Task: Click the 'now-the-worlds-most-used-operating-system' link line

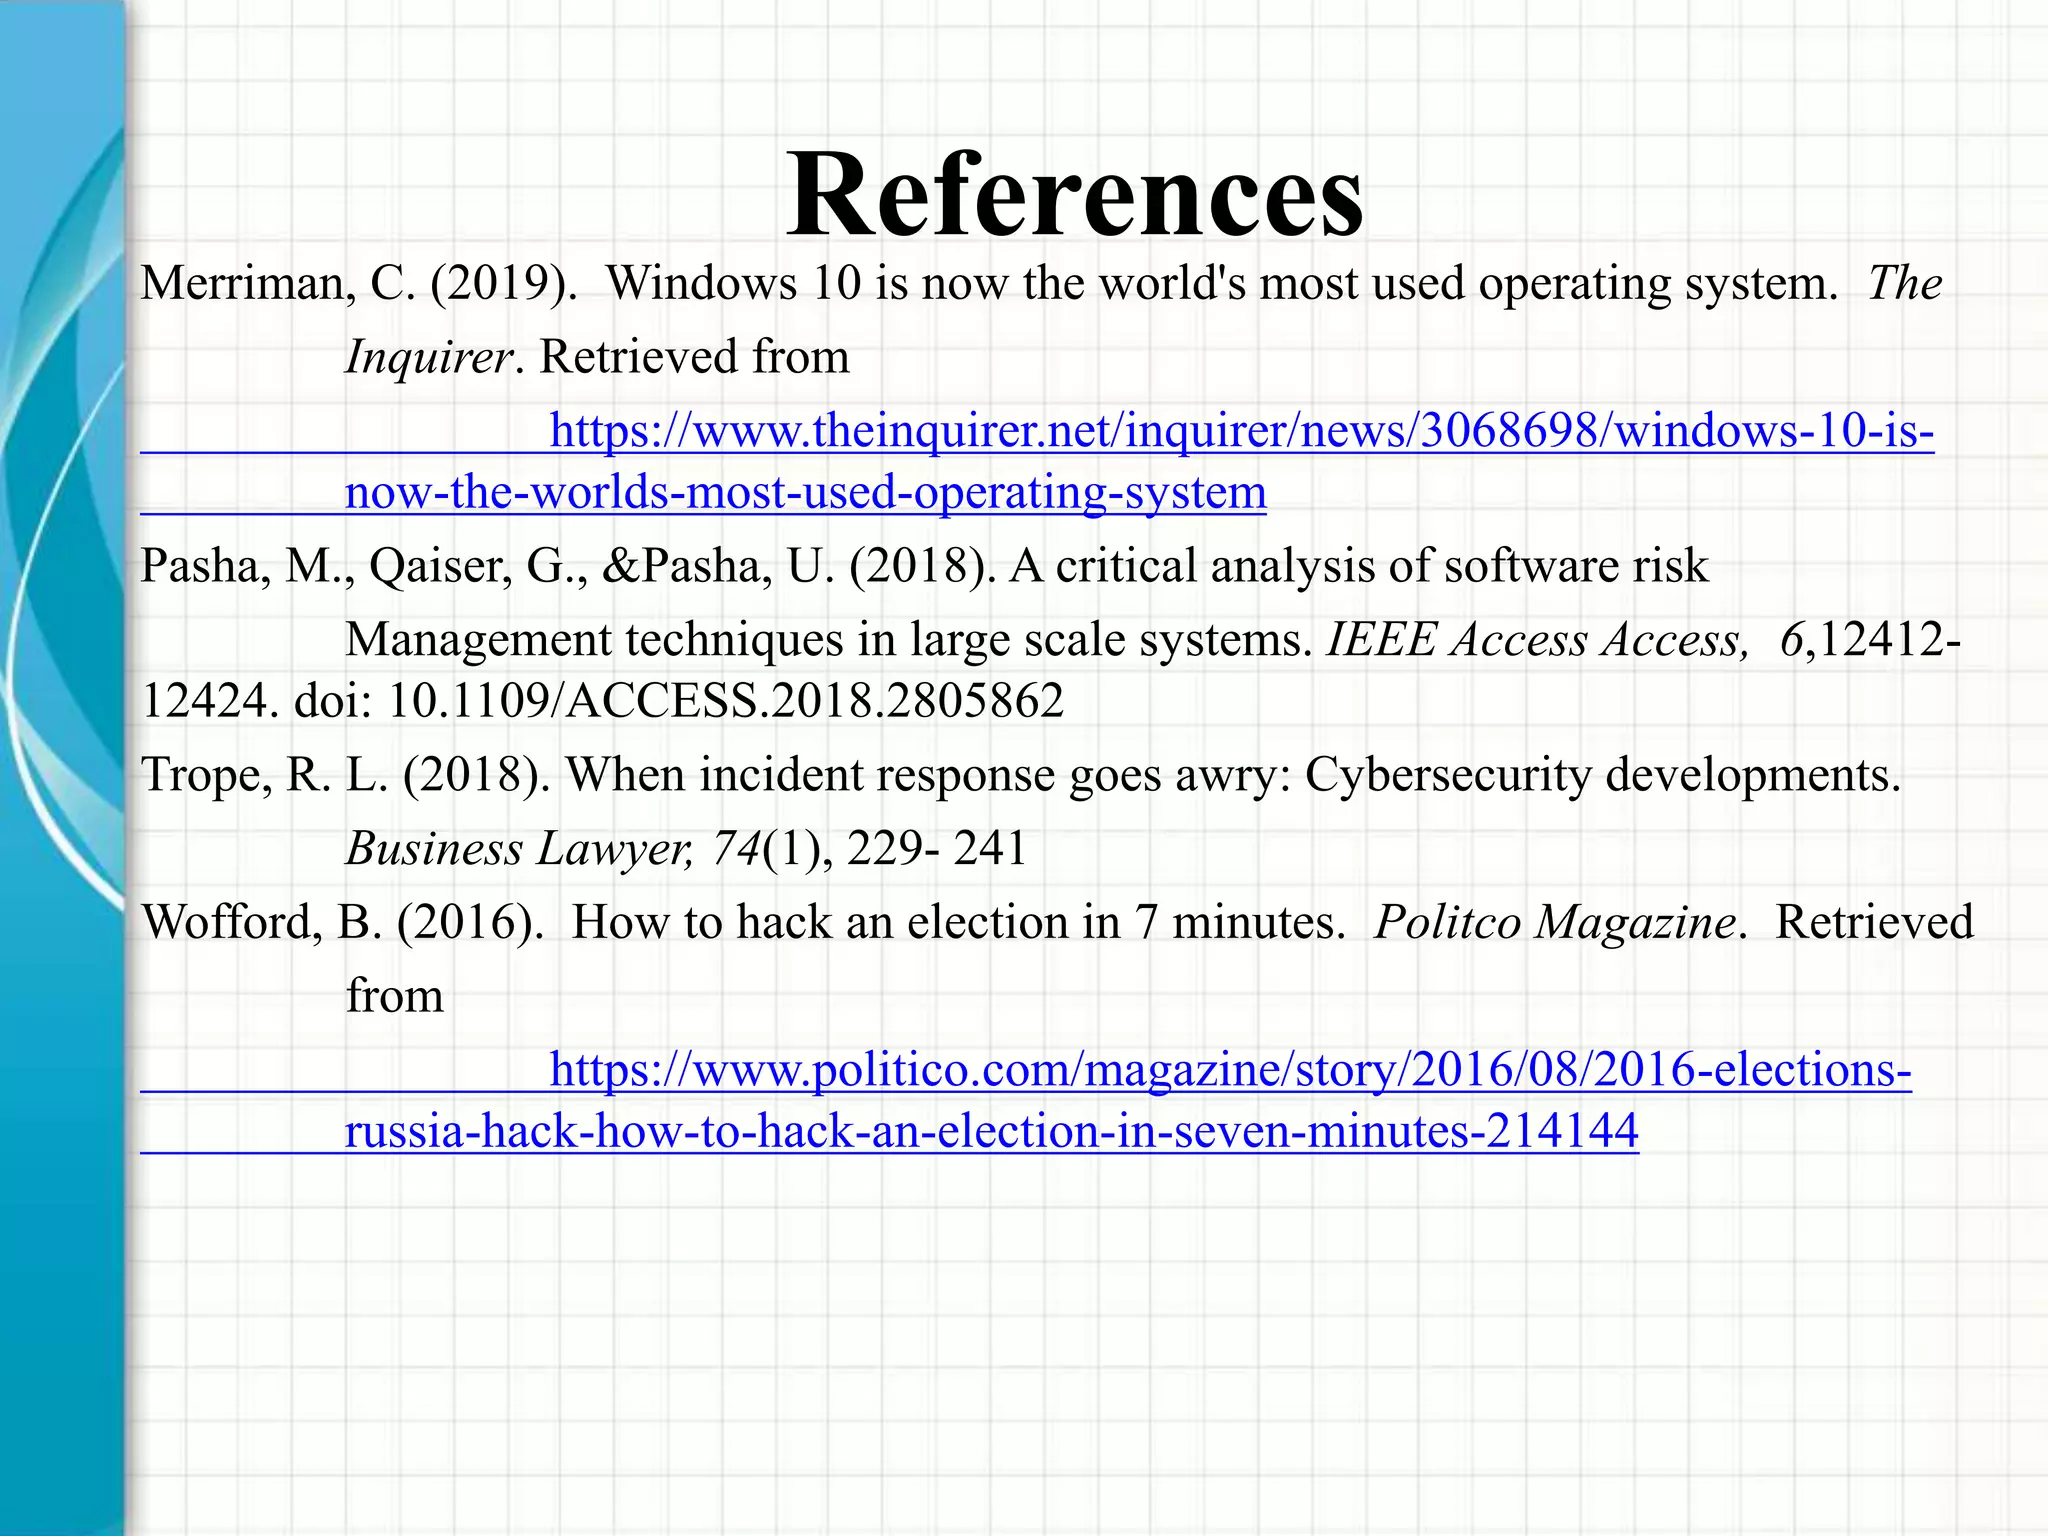Action: [805, 493]
